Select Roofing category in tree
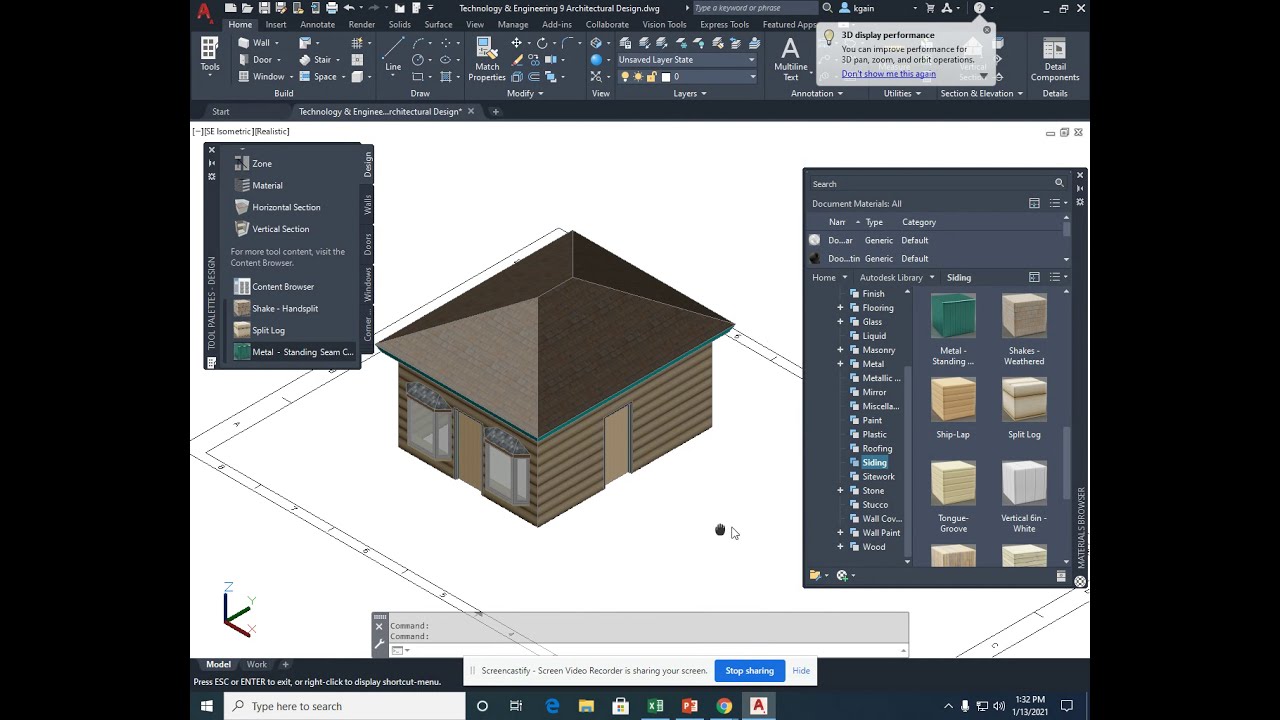Image resolution: width=1280 pixels, height=720 pixels. [877, 449]
